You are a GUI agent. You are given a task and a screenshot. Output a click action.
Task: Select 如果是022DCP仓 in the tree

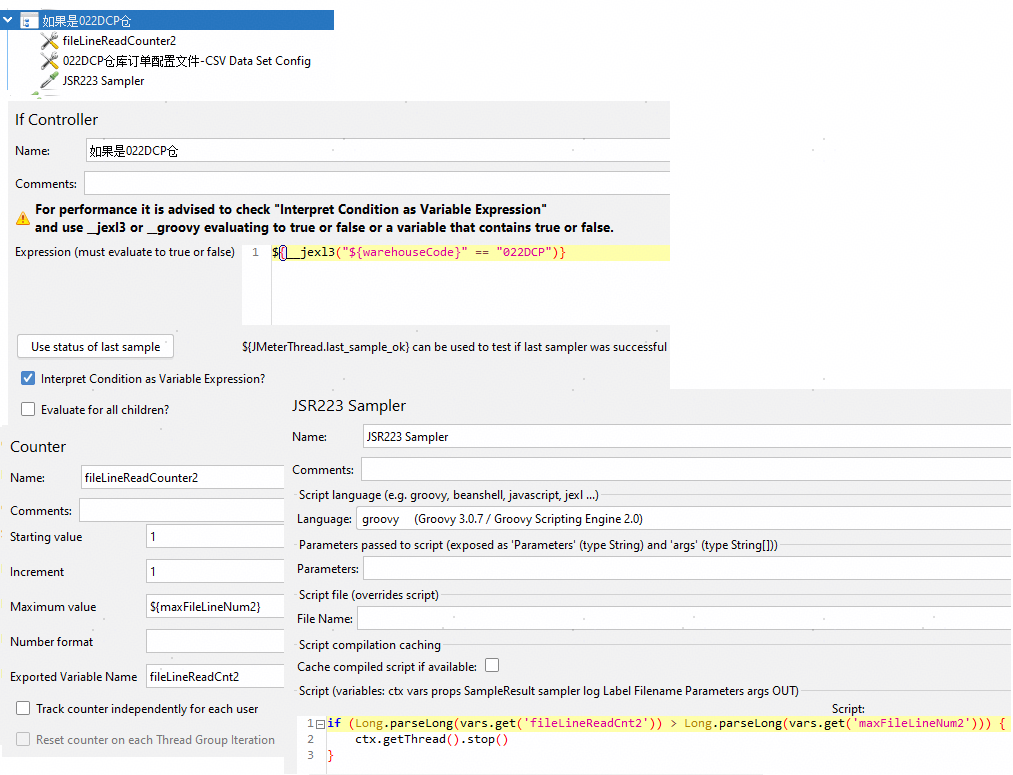coord(87,21)
